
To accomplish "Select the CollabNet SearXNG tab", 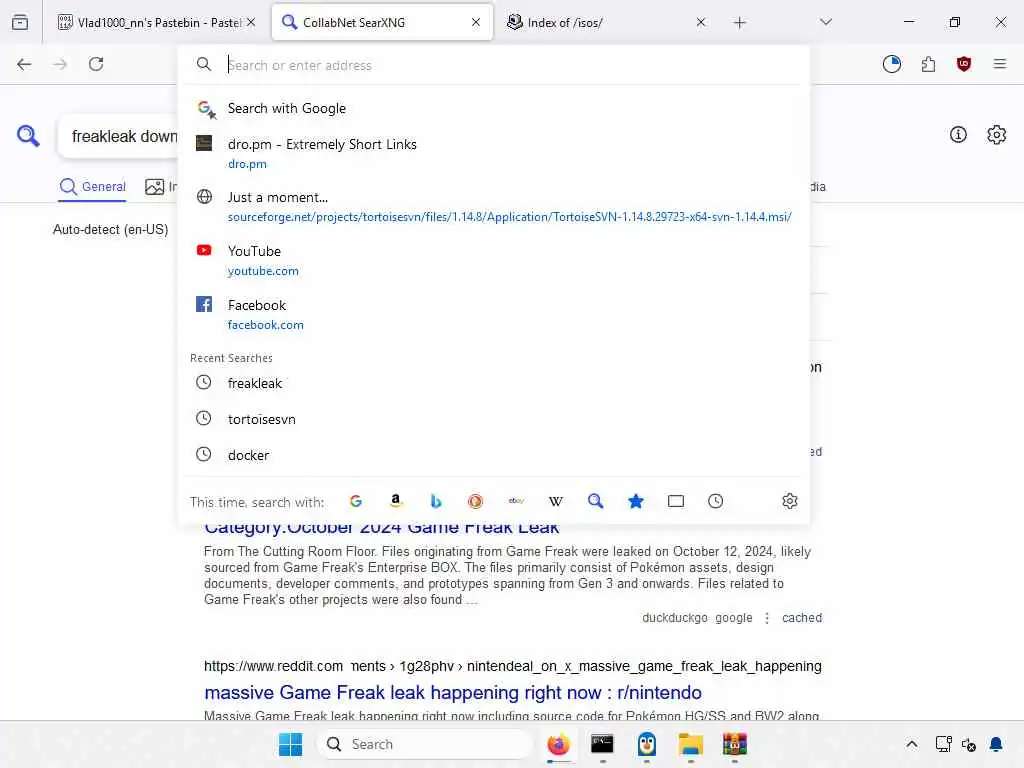I will point(382,23).
